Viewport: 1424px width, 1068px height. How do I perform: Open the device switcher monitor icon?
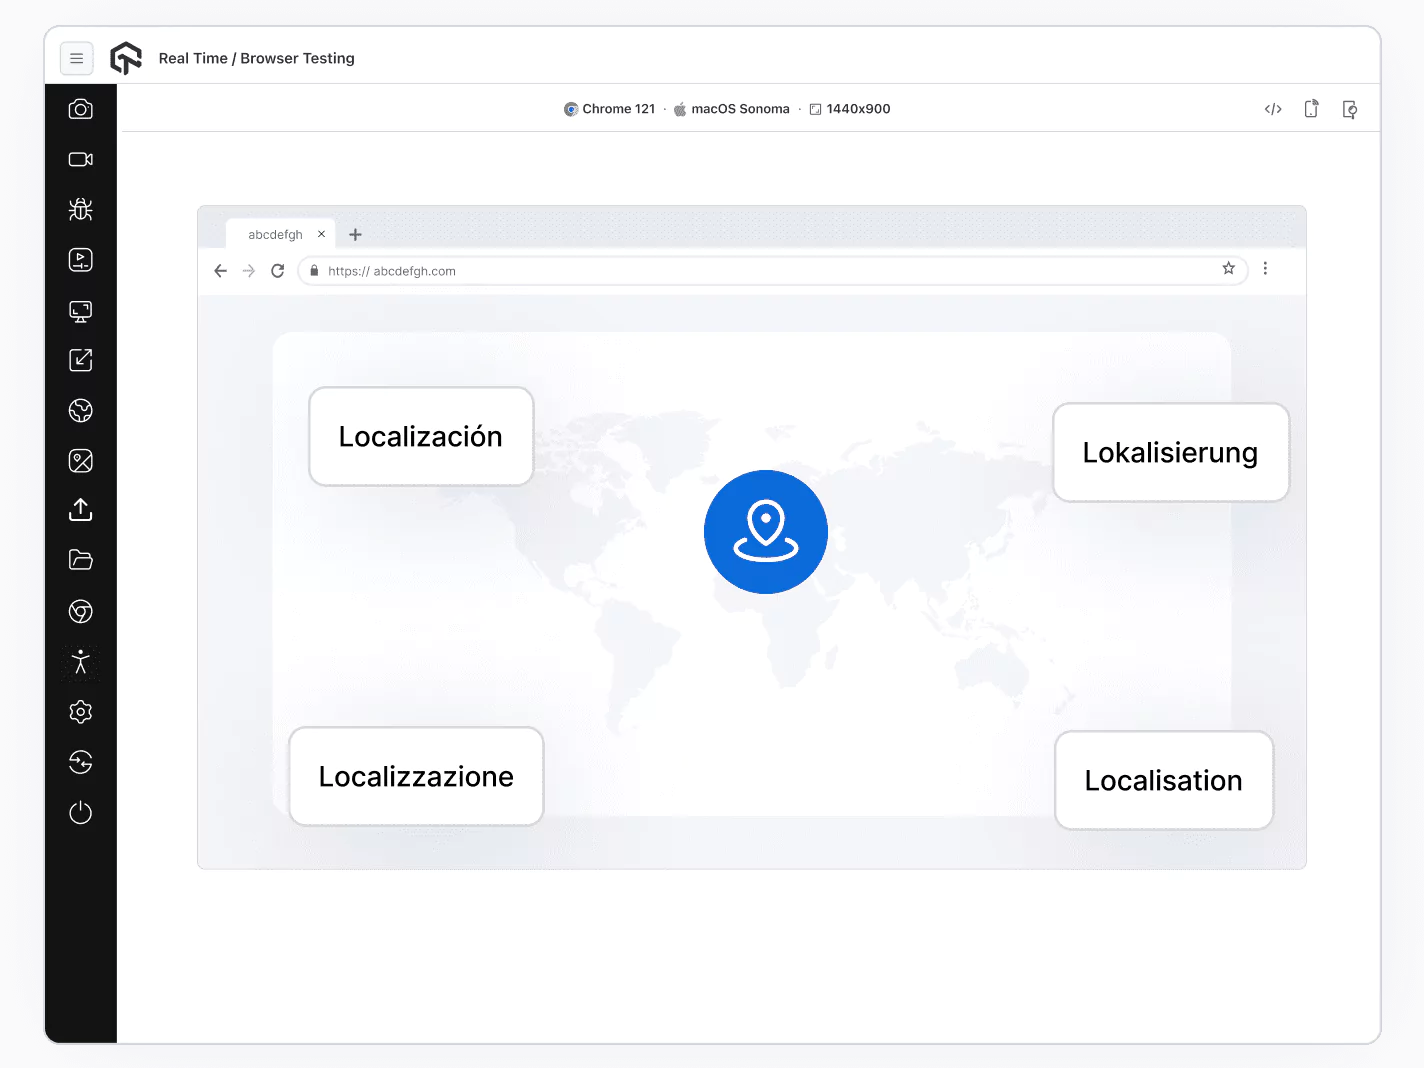(x=80, y=311)
